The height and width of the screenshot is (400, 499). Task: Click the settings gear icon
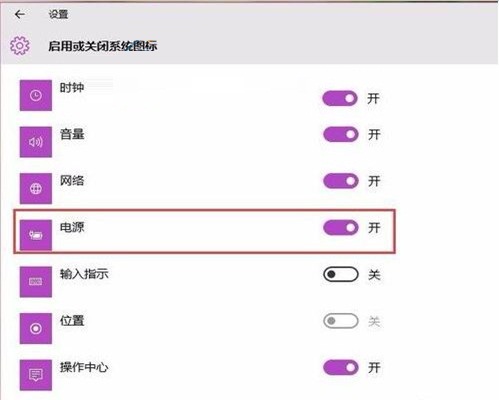point(20,46)
